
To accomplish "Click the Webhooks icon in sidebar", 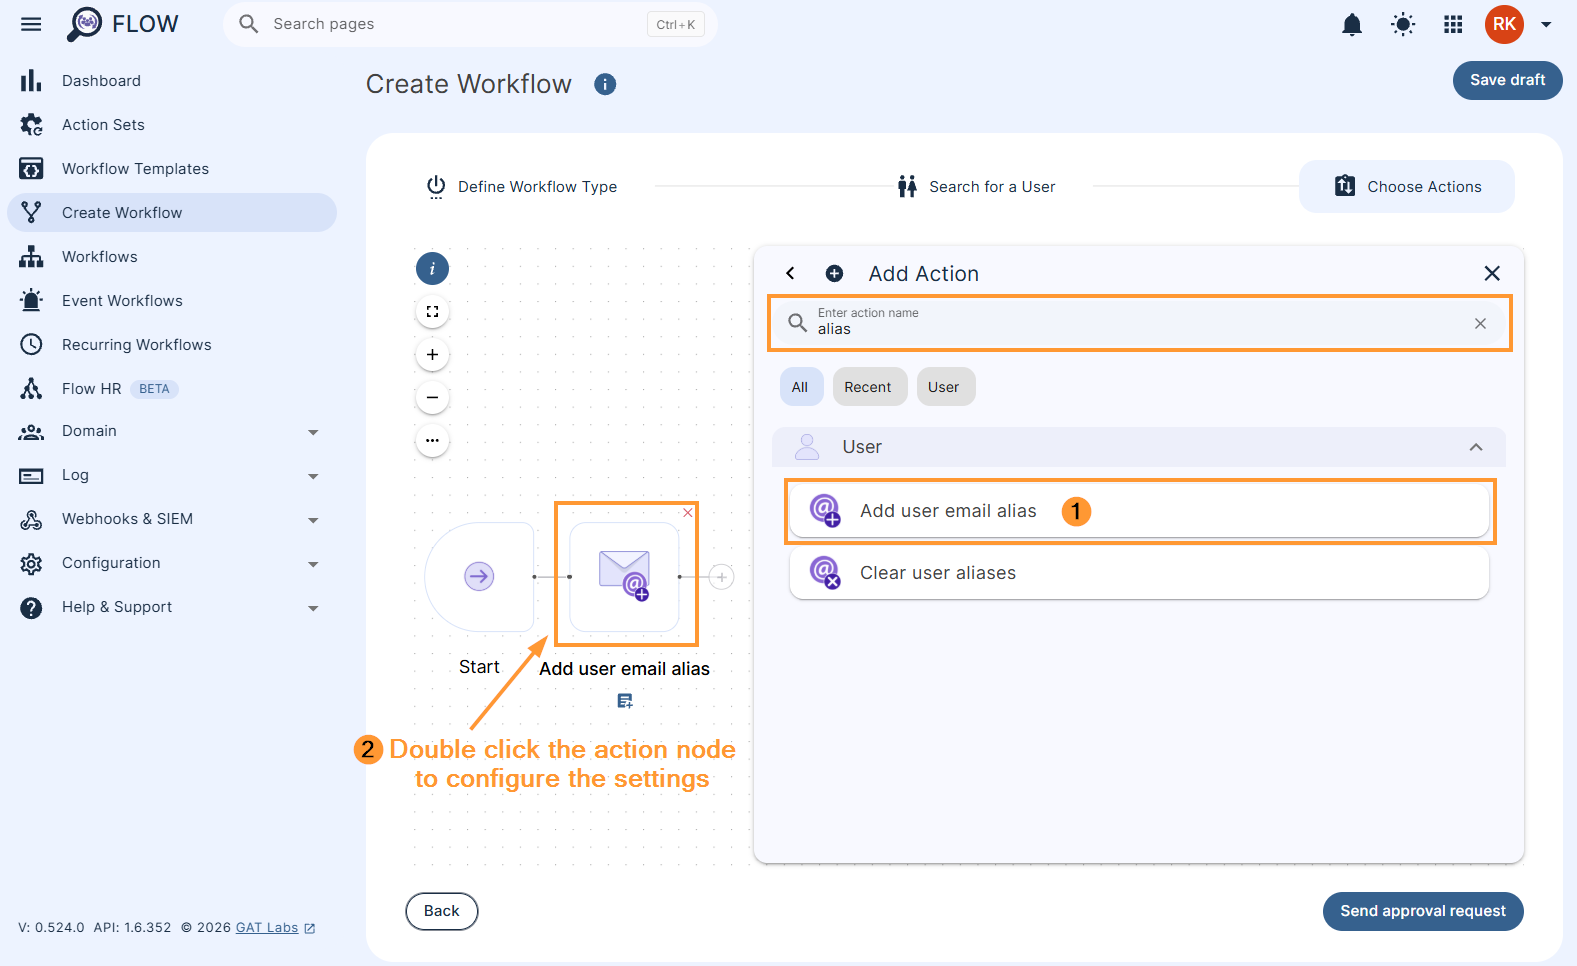I will point(31,519).
